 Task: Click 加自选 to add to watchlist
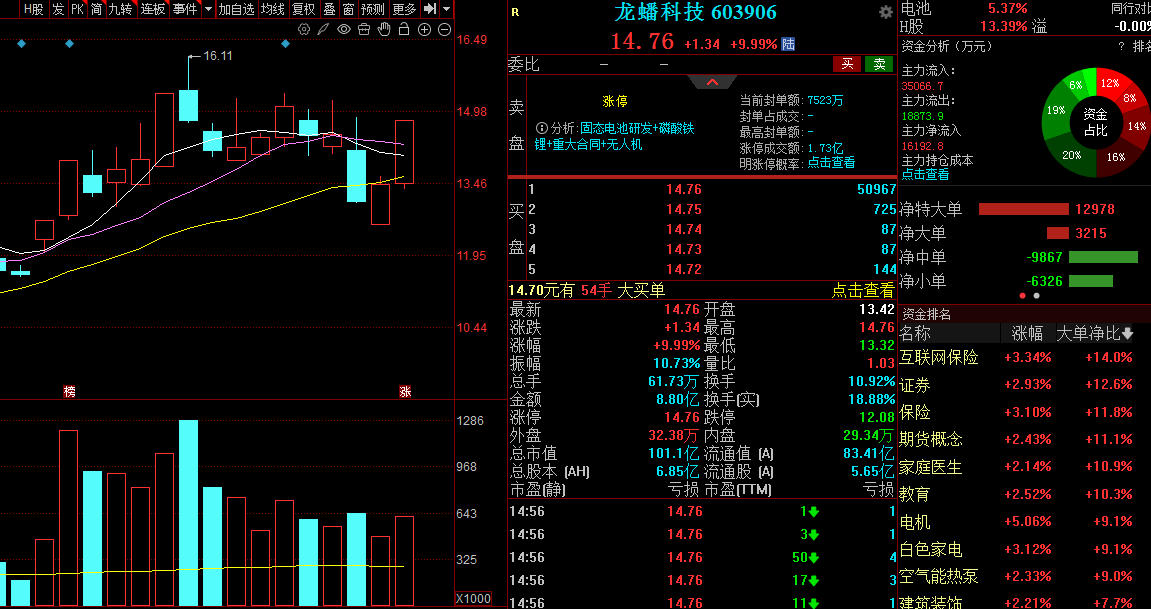tap(236, 9)
